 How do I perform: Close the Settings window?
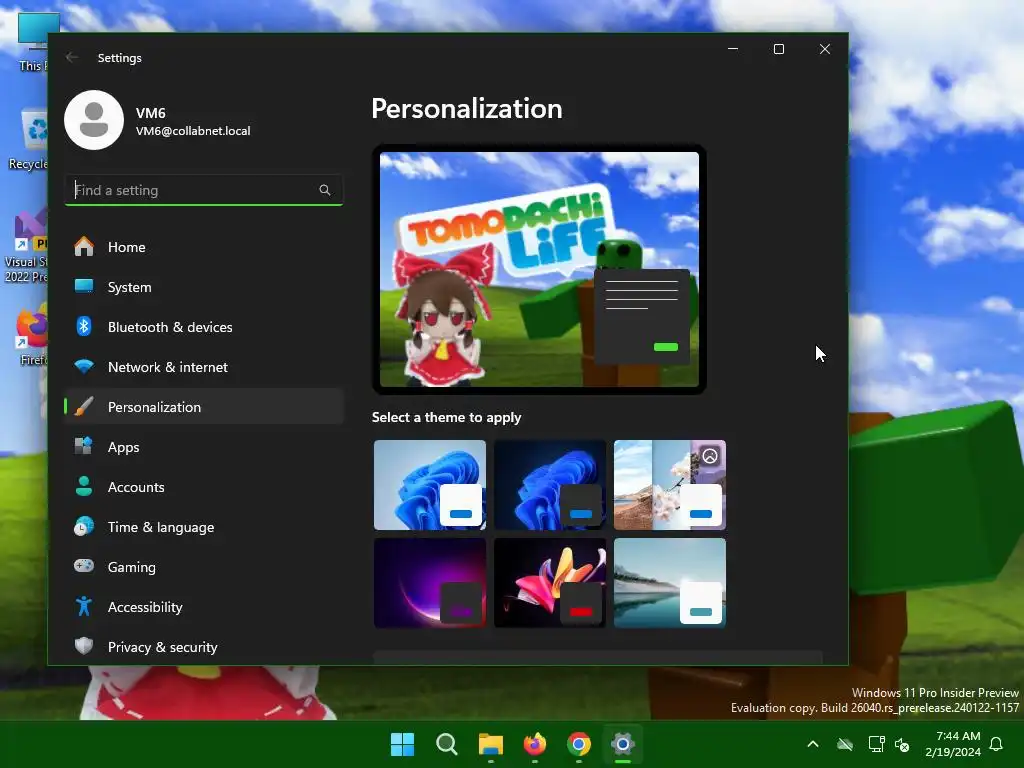point(825,49)
